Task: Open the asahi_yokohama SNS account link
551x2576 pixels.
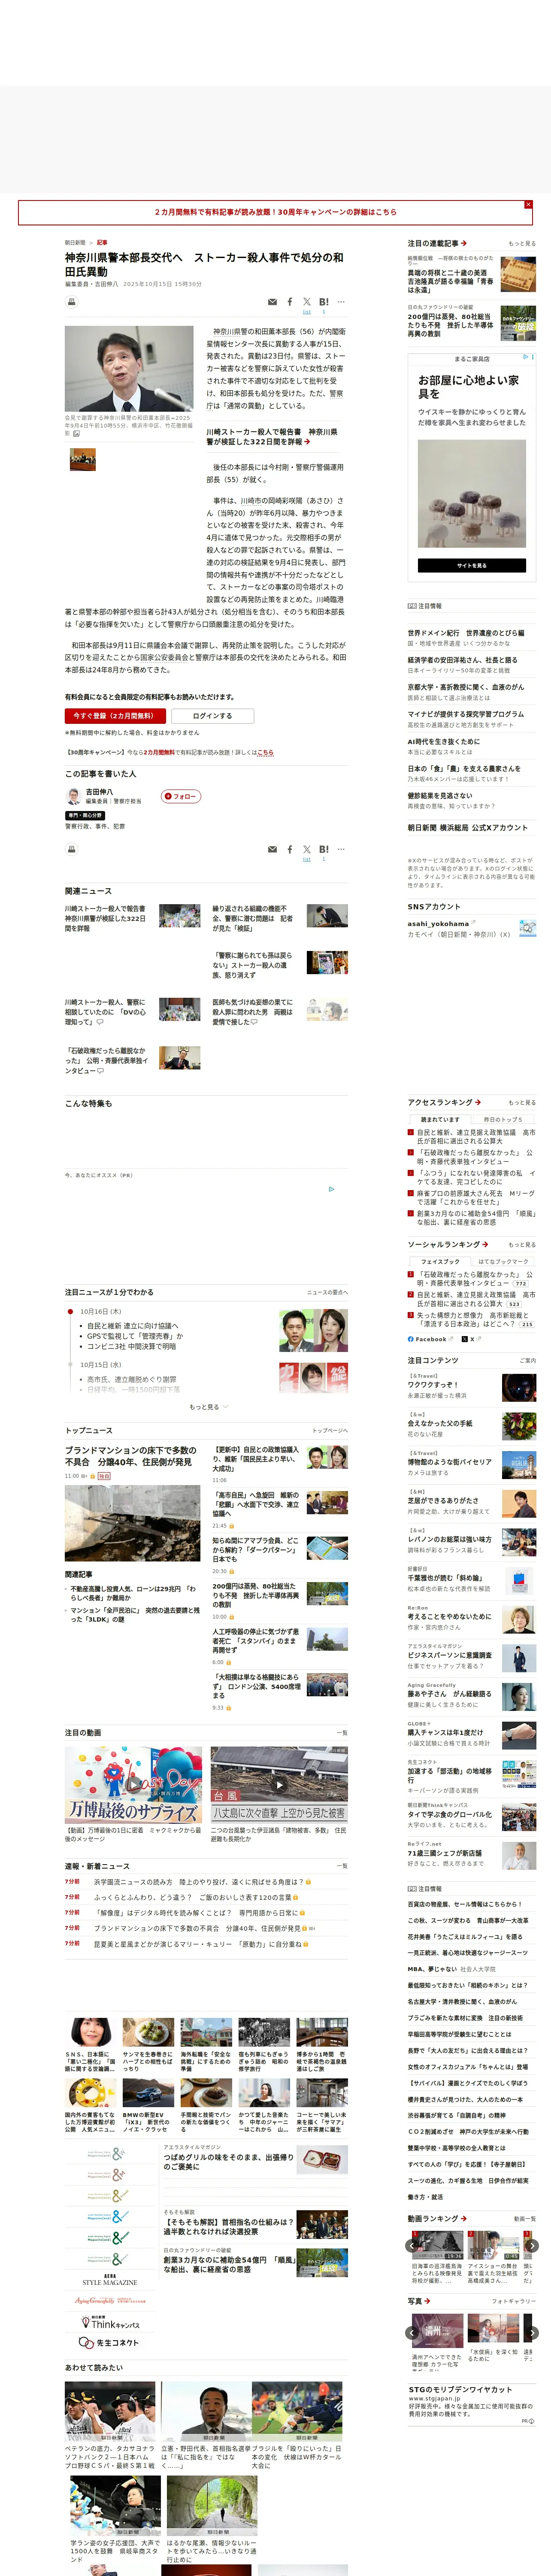Action: pyautogui.click(x=438, y=923)
